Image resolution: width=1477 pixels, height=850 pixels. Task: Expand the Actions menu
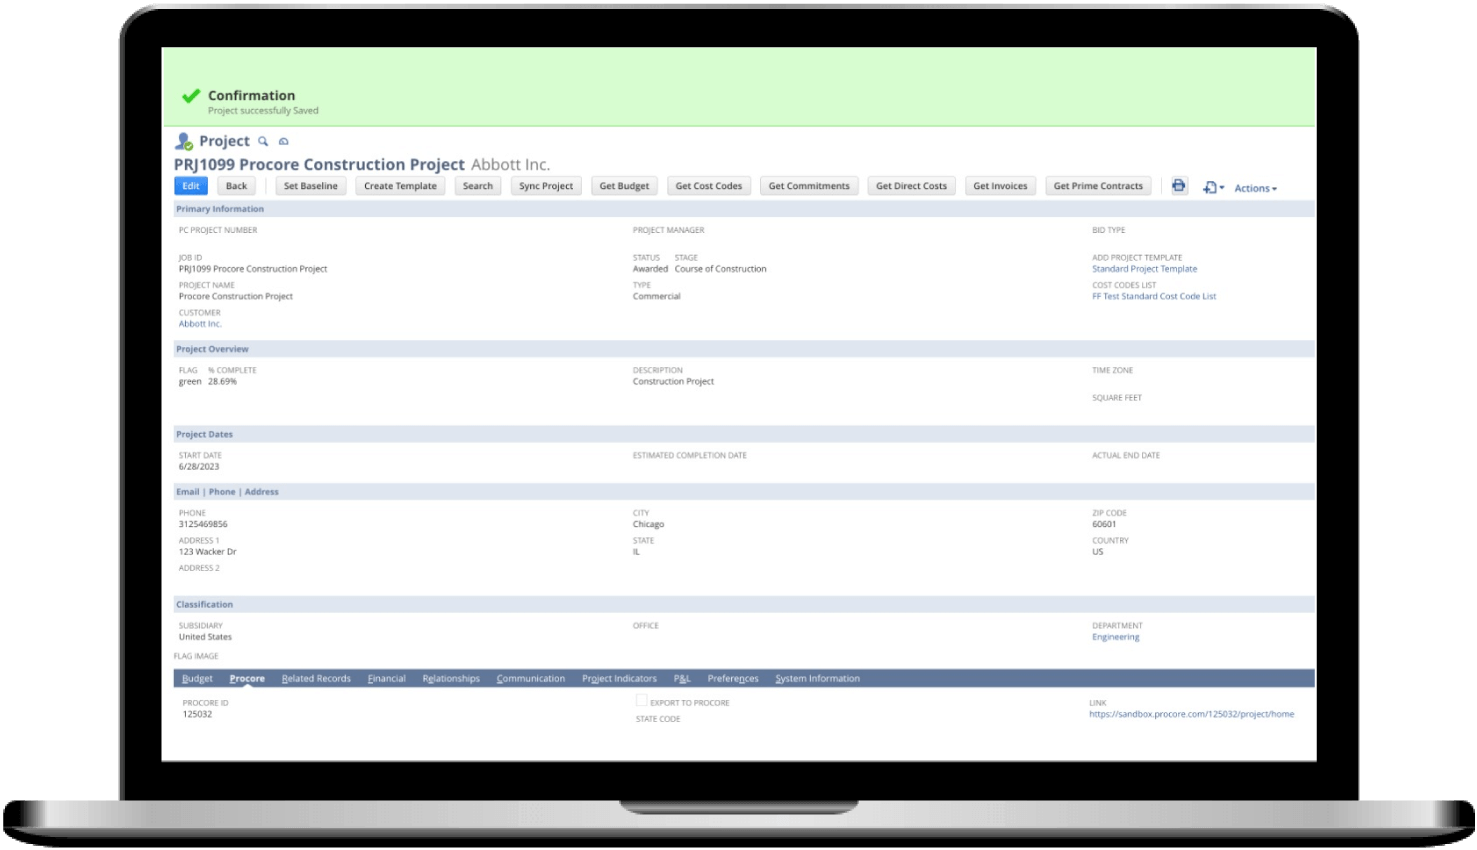pos(1255,188)
